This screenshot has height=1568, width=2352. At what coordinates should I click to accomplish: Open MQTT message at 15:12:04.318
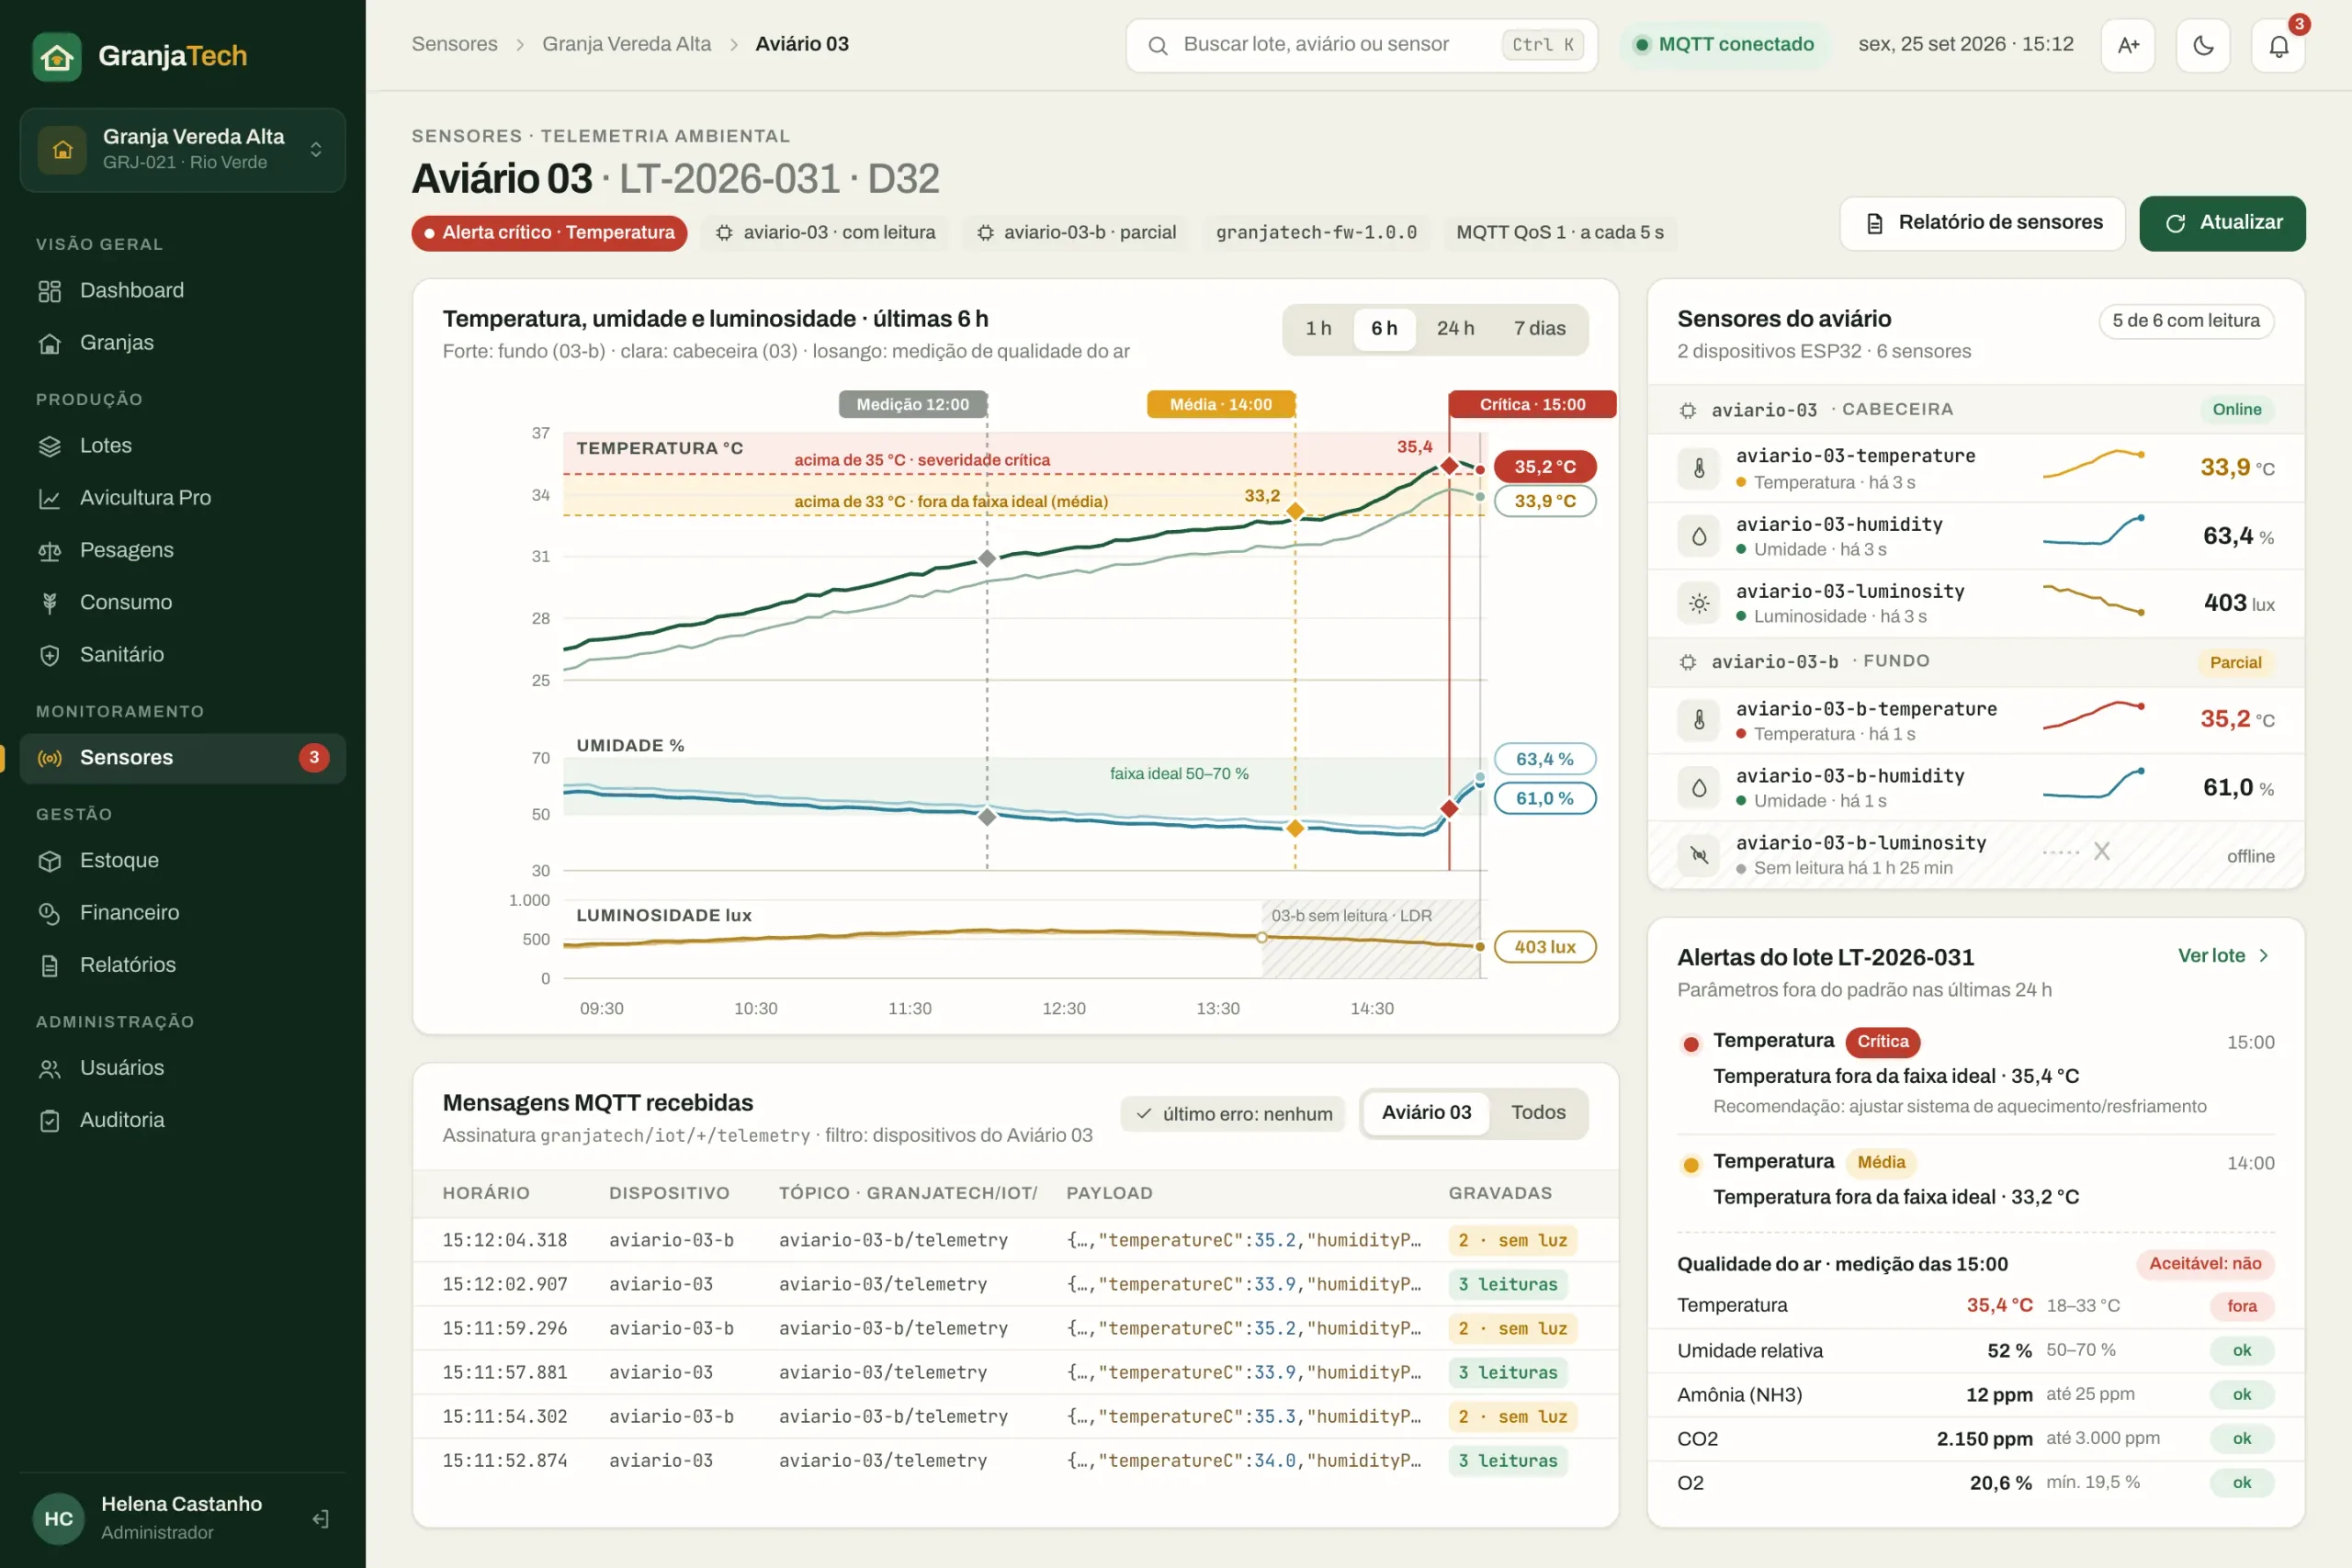[x=1015, y=1240]
